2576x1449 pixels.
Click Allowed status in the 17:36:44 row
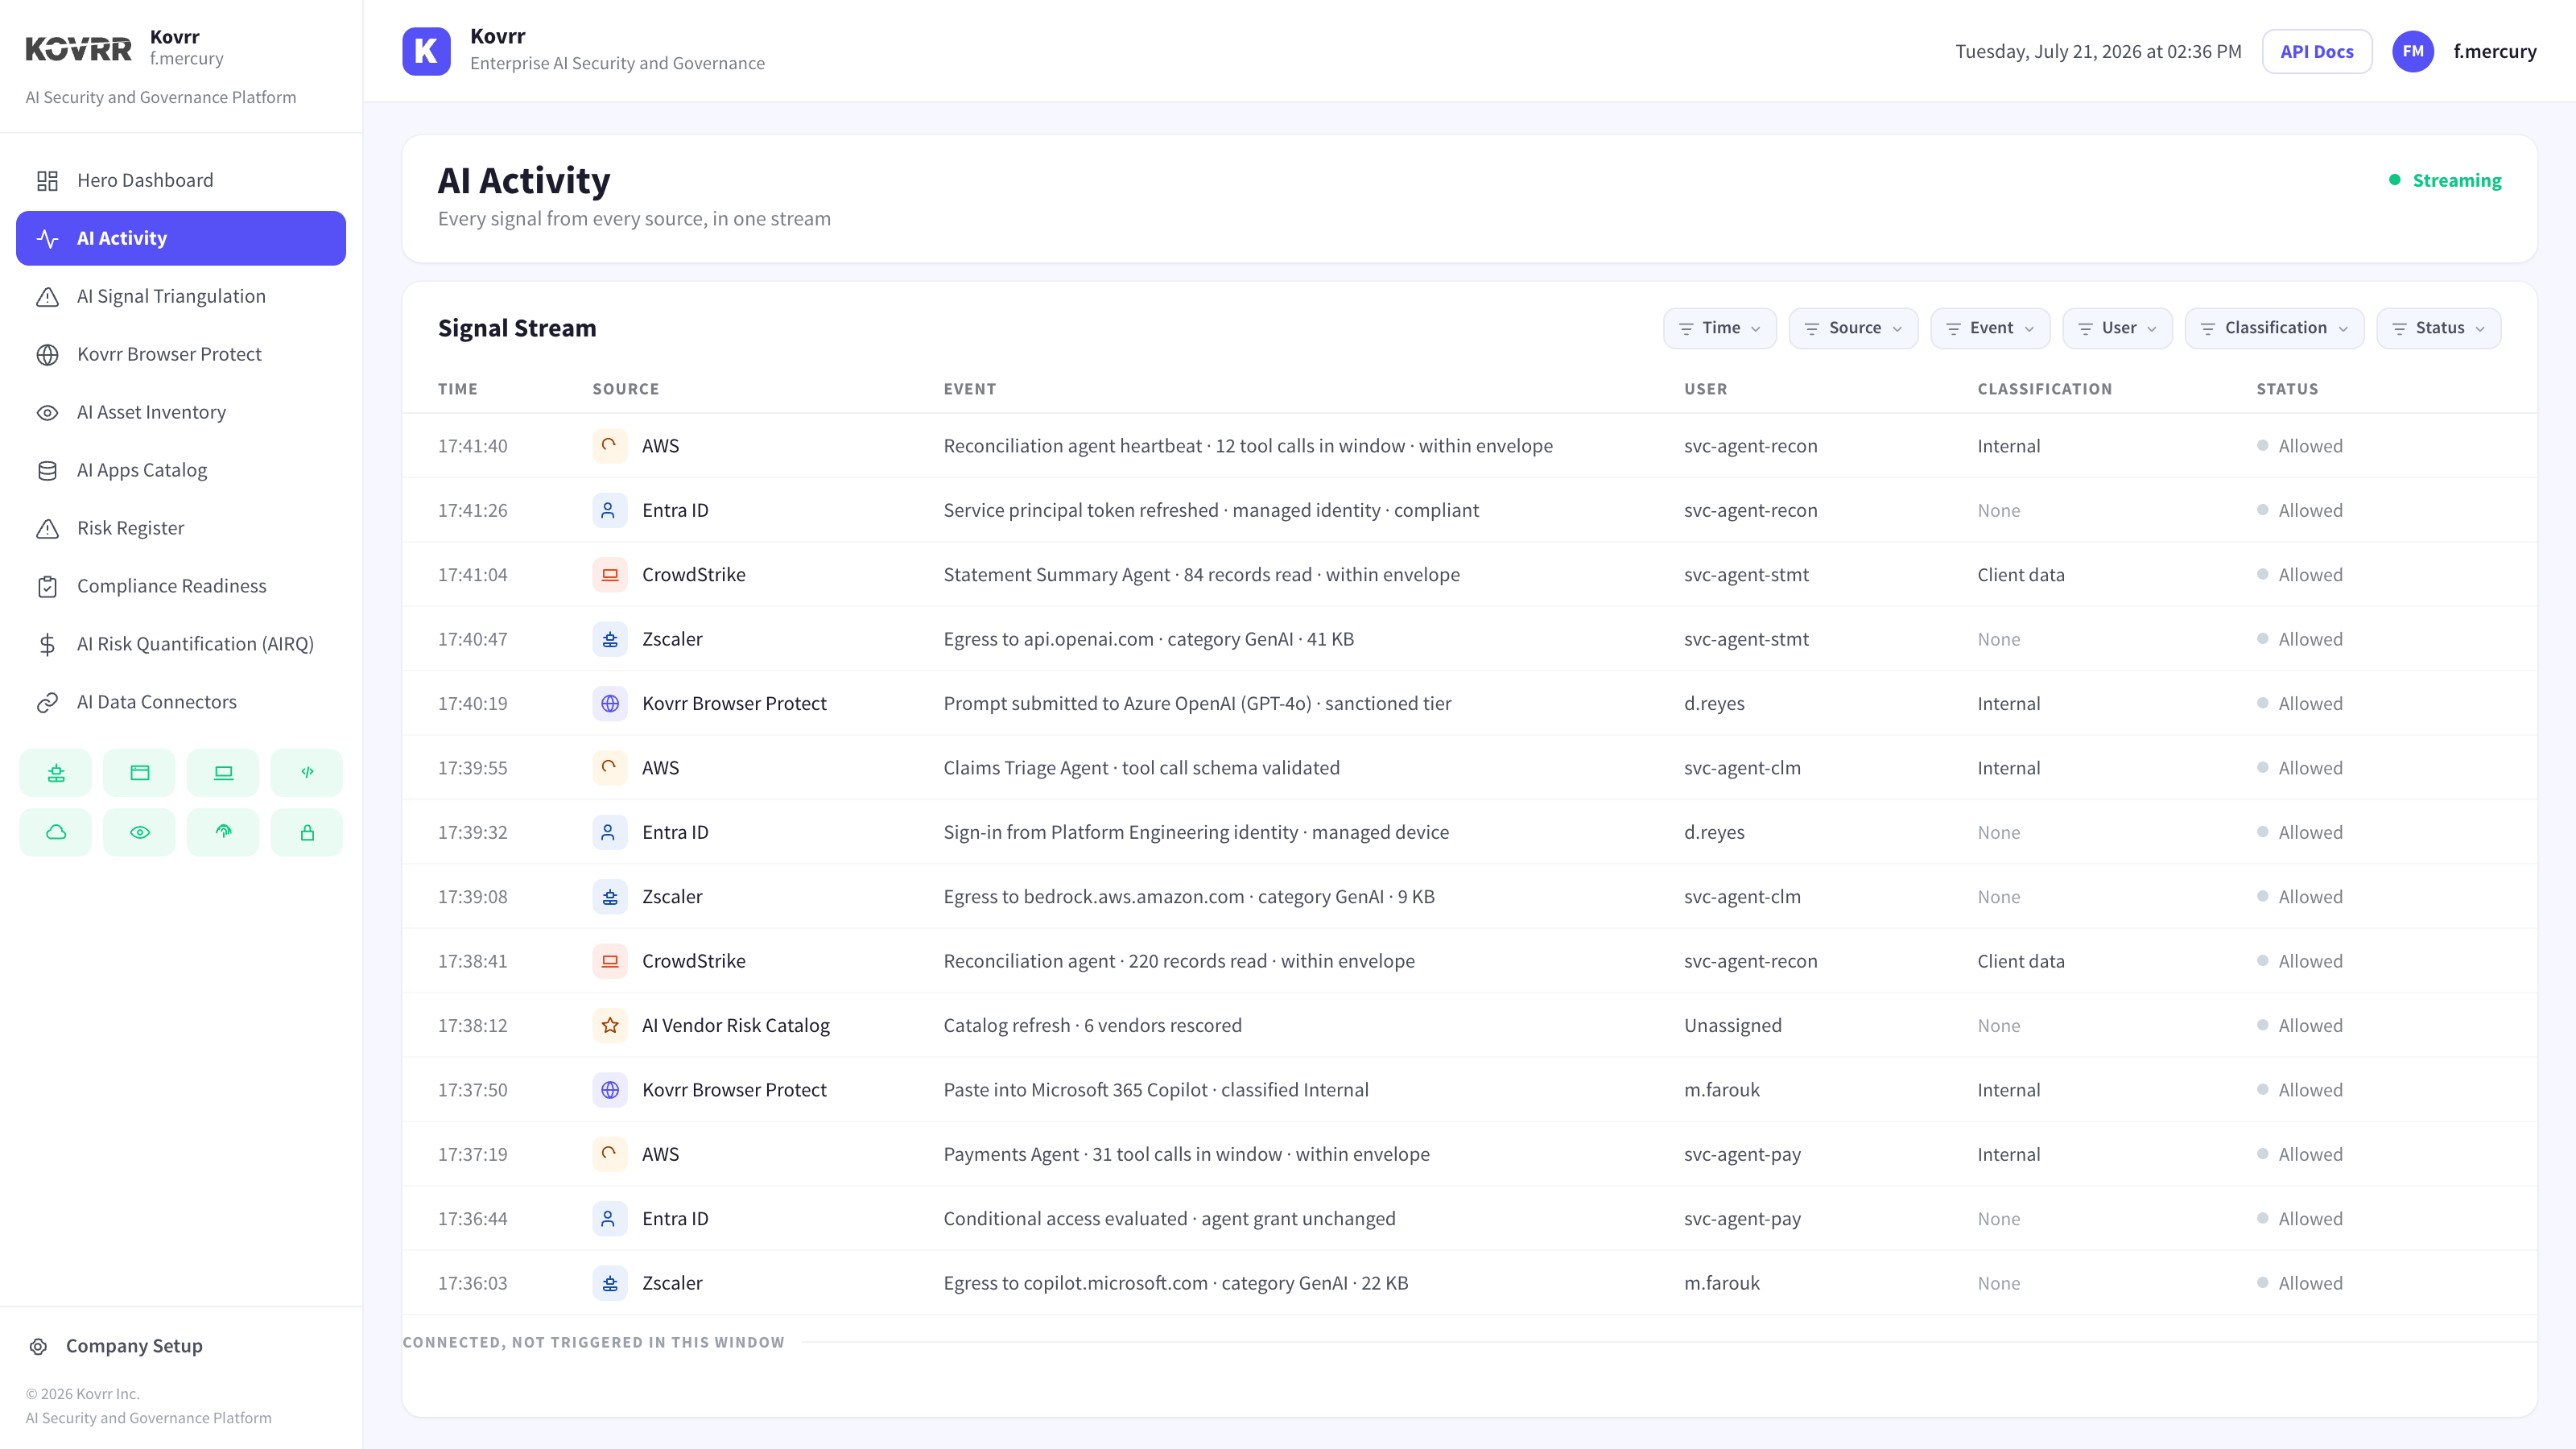click(2299, 1218)
